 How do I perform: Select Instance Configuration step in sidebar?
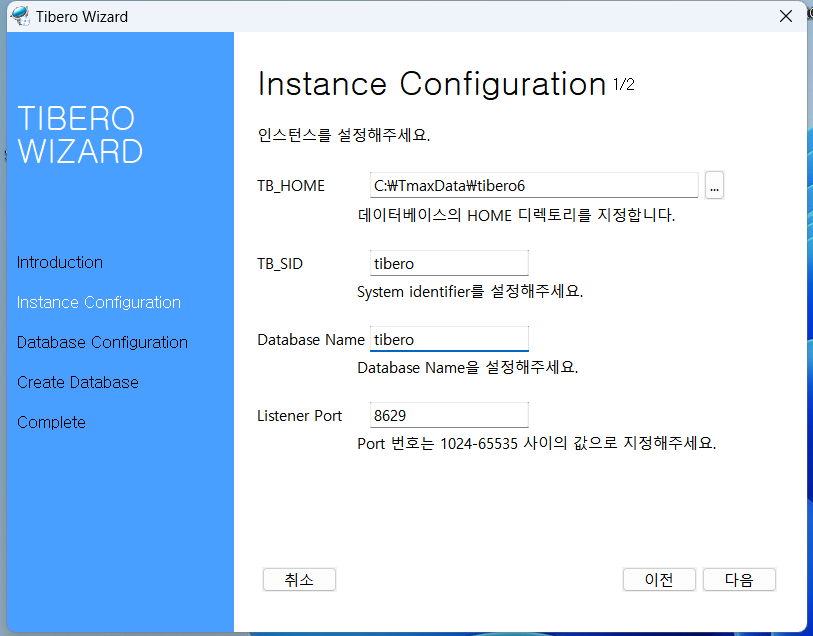[x=99, y=302]
